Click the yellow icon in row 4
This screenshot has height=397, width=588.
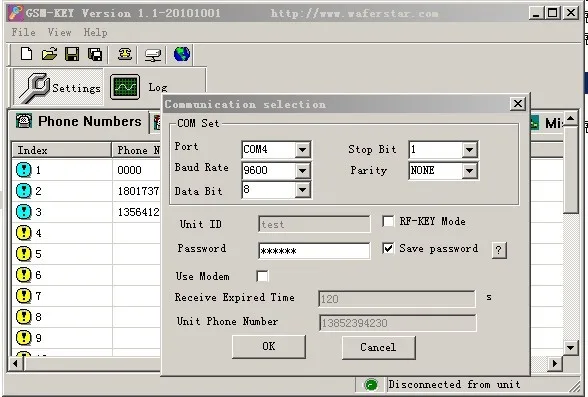tap(24, 233)
